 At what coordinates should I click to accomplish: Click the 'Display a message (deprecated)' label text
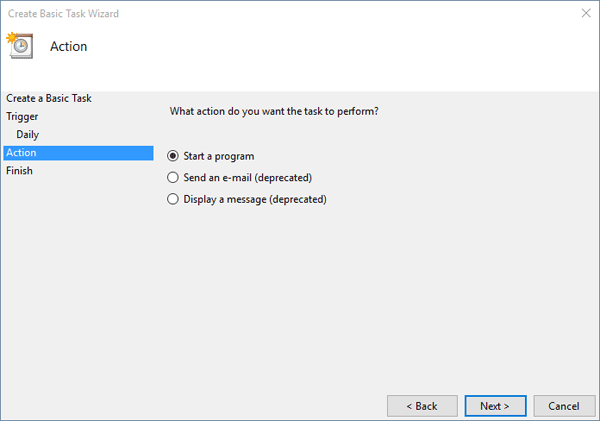pos(255,199)
